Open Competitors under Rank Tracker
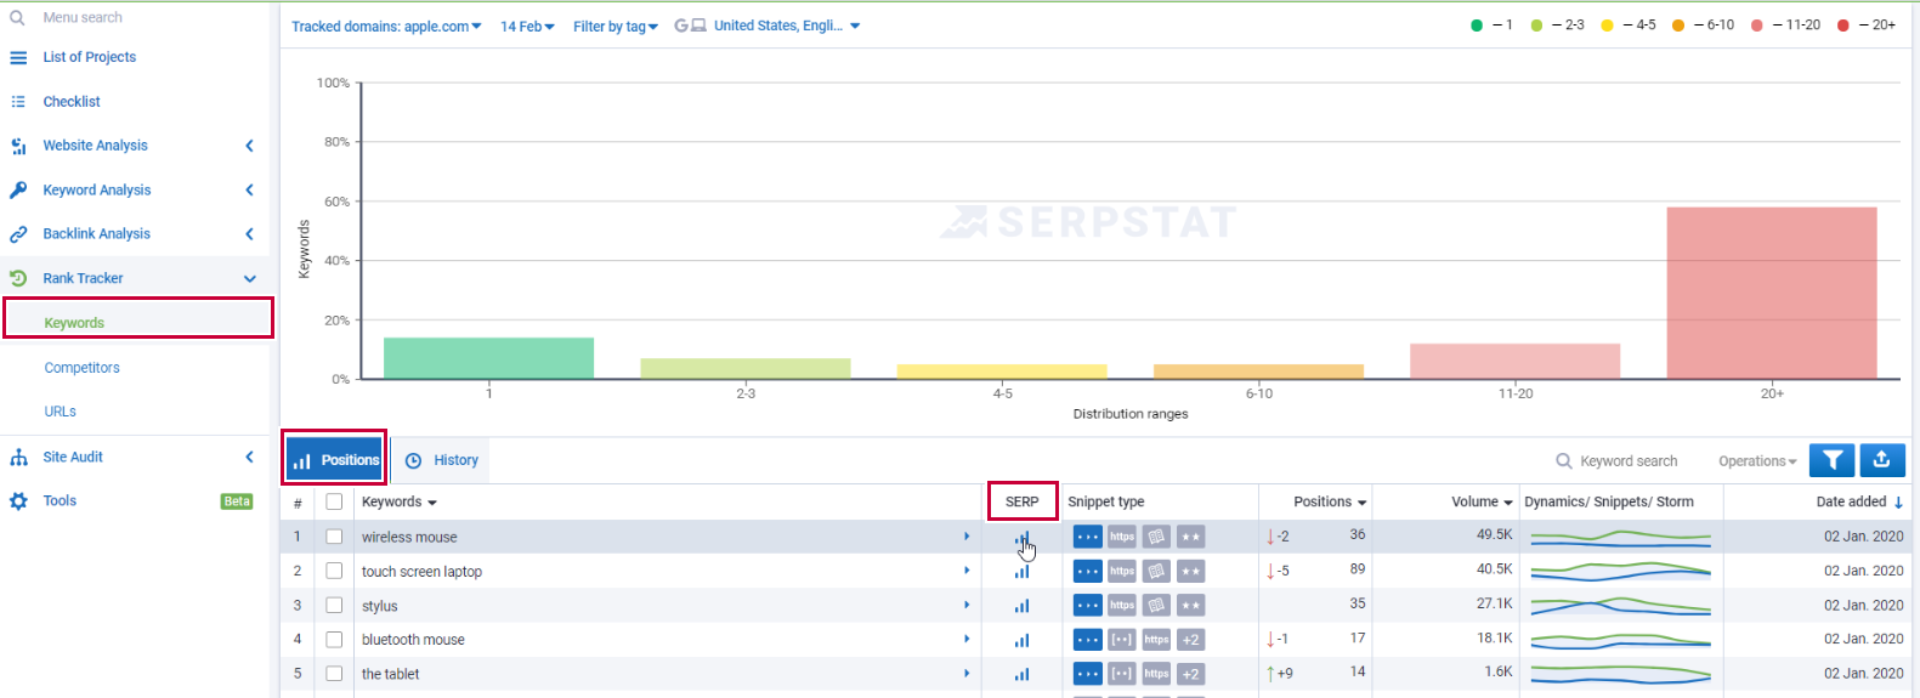The height and width of the screenshot is (698, 1920). tap(82, 368)
